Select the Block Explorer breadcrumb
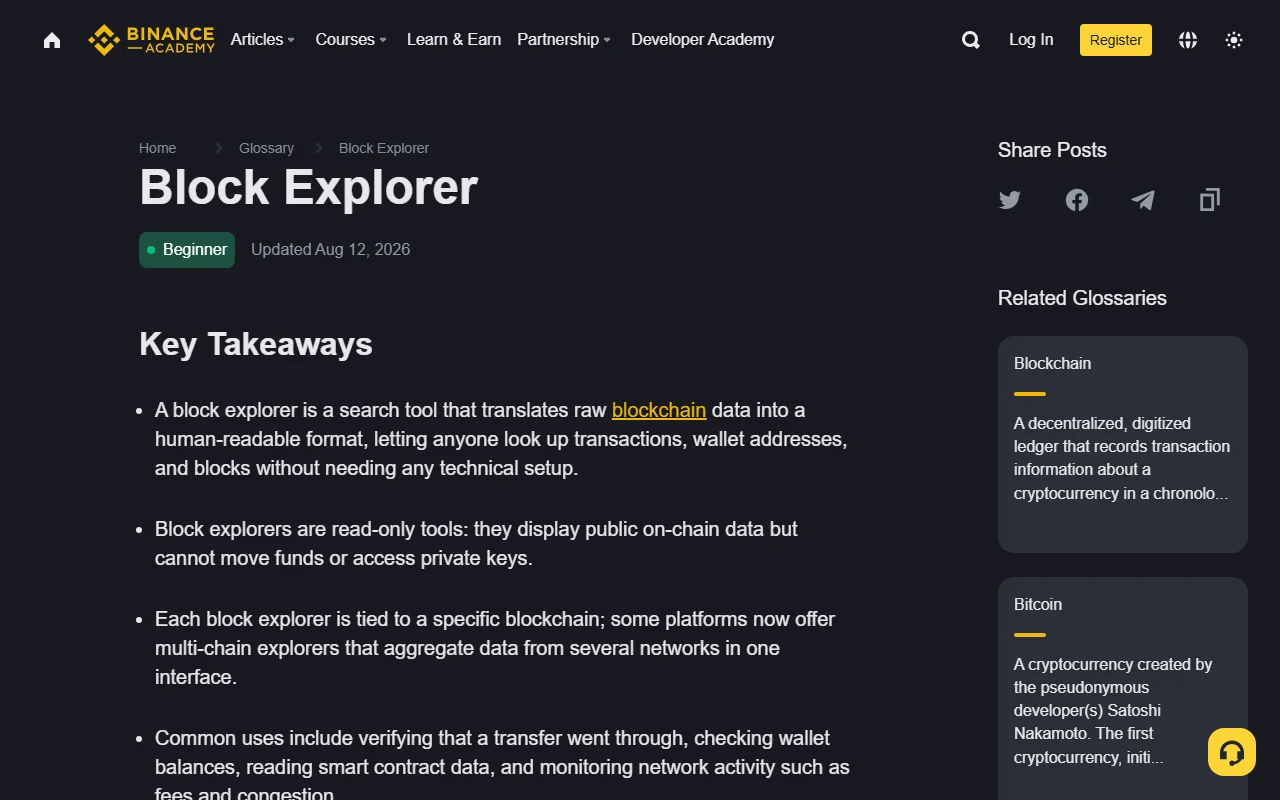Viewport: 1280px width, 800px height. [384, 148]
